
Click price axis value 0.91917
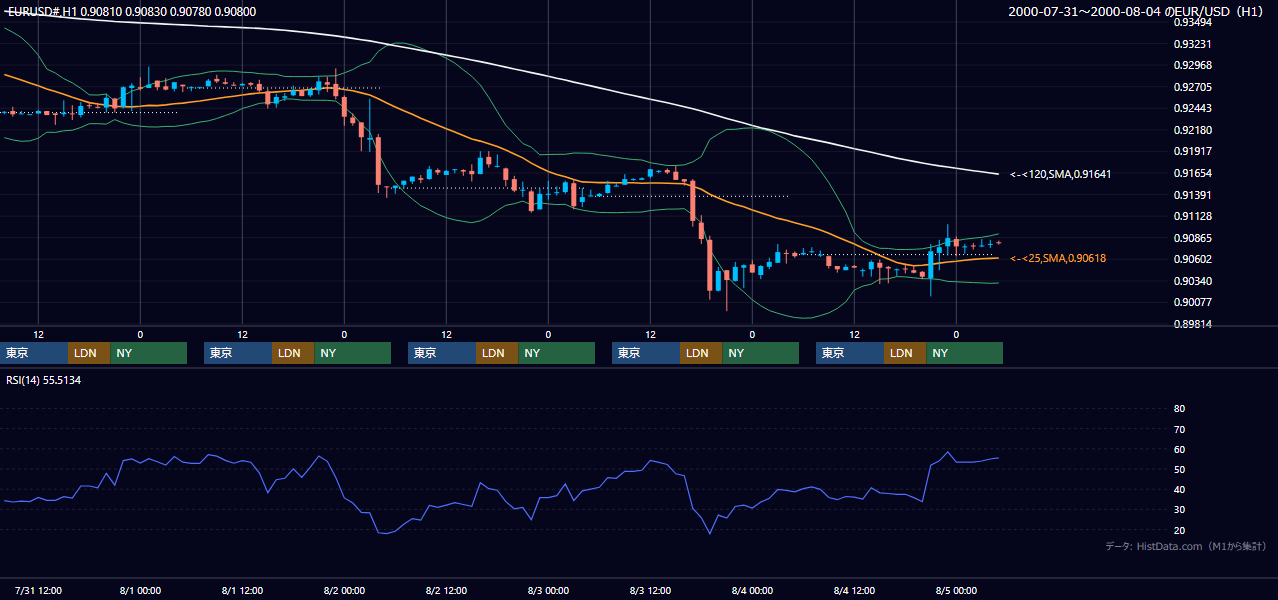1191,151
